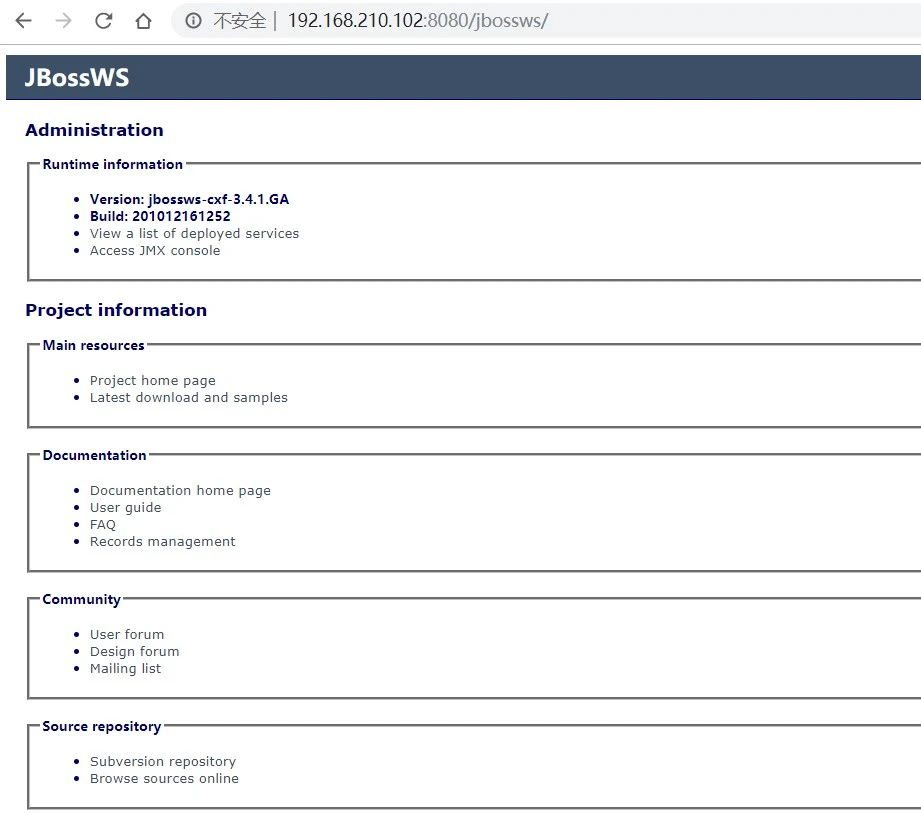The image size is (921, 815).
Task: Open the Mailing list link
Action: (x=125, y=668)
